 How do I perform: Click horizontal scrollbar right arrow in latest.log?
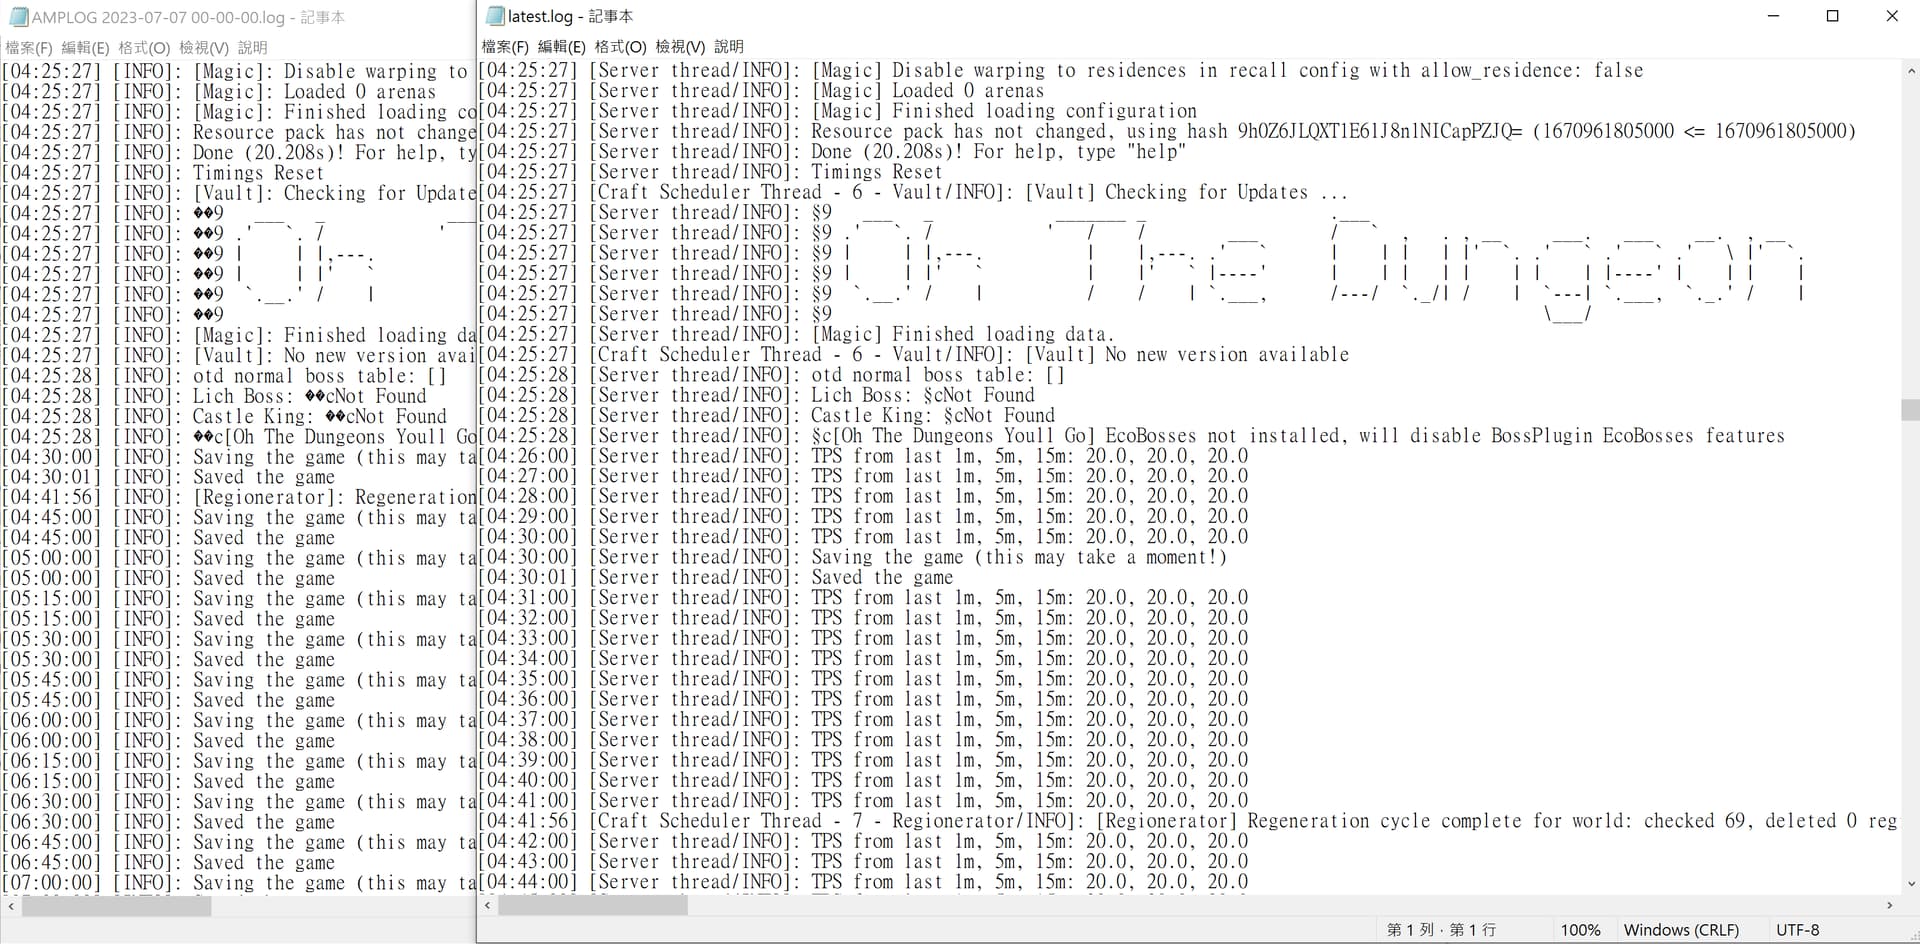(x=1889, y=905)
